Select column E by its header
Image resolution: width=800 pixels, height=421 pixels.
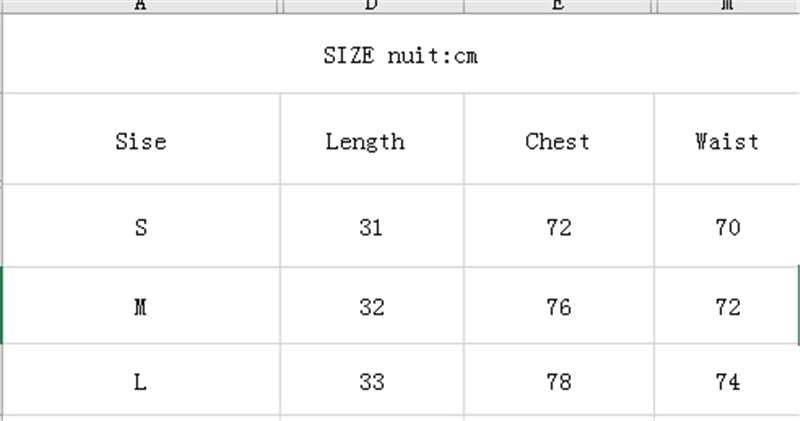point(559,5)
